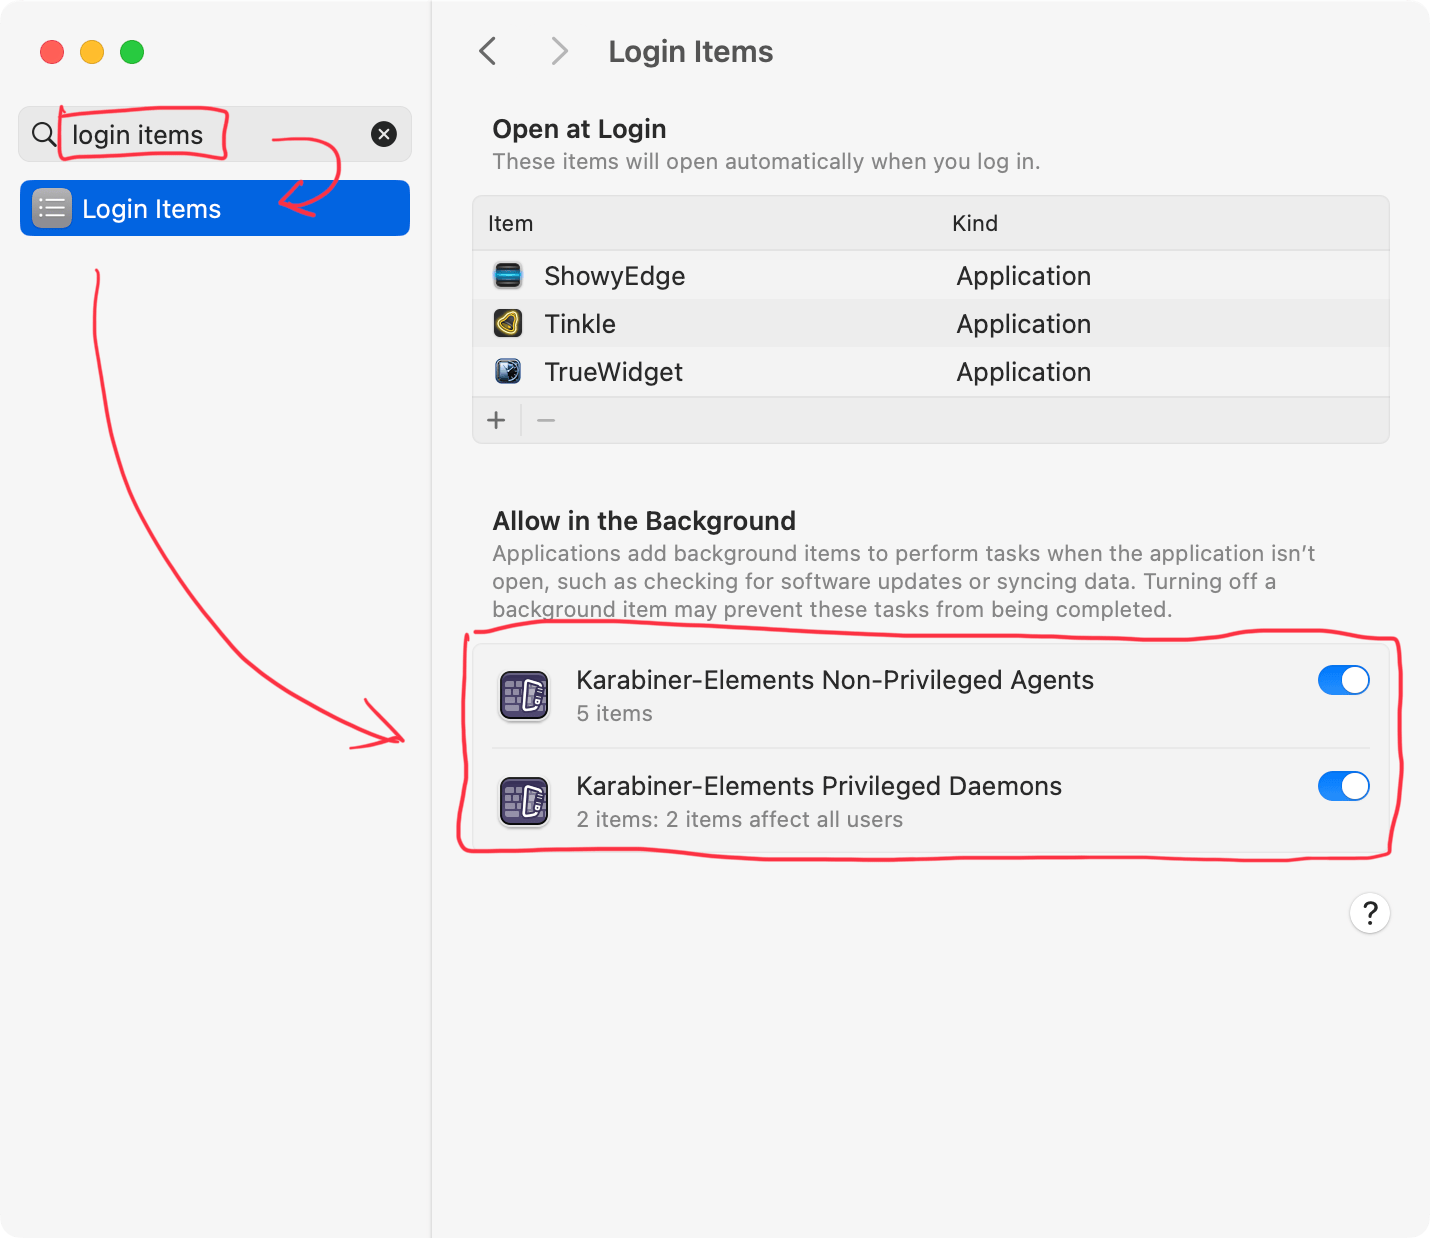The image size is (1430, 1238).
Task: Click the '5 items' subtitle text
Action: click(615, 713)
